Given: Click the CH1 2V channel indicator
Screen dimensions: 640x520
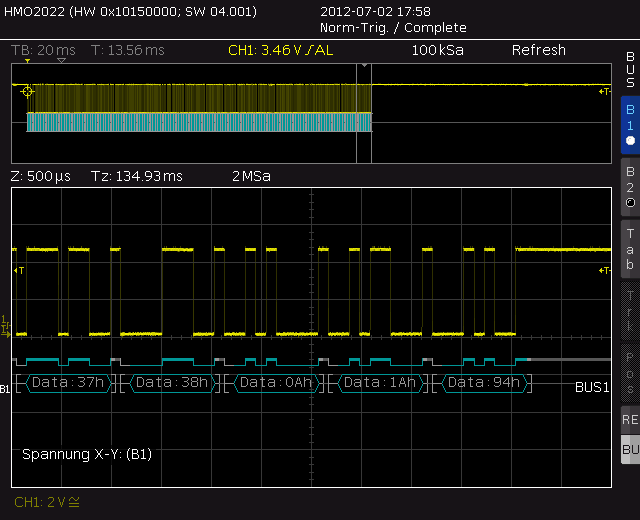Looking at the screenshot, I should click(x=47, y=502).
